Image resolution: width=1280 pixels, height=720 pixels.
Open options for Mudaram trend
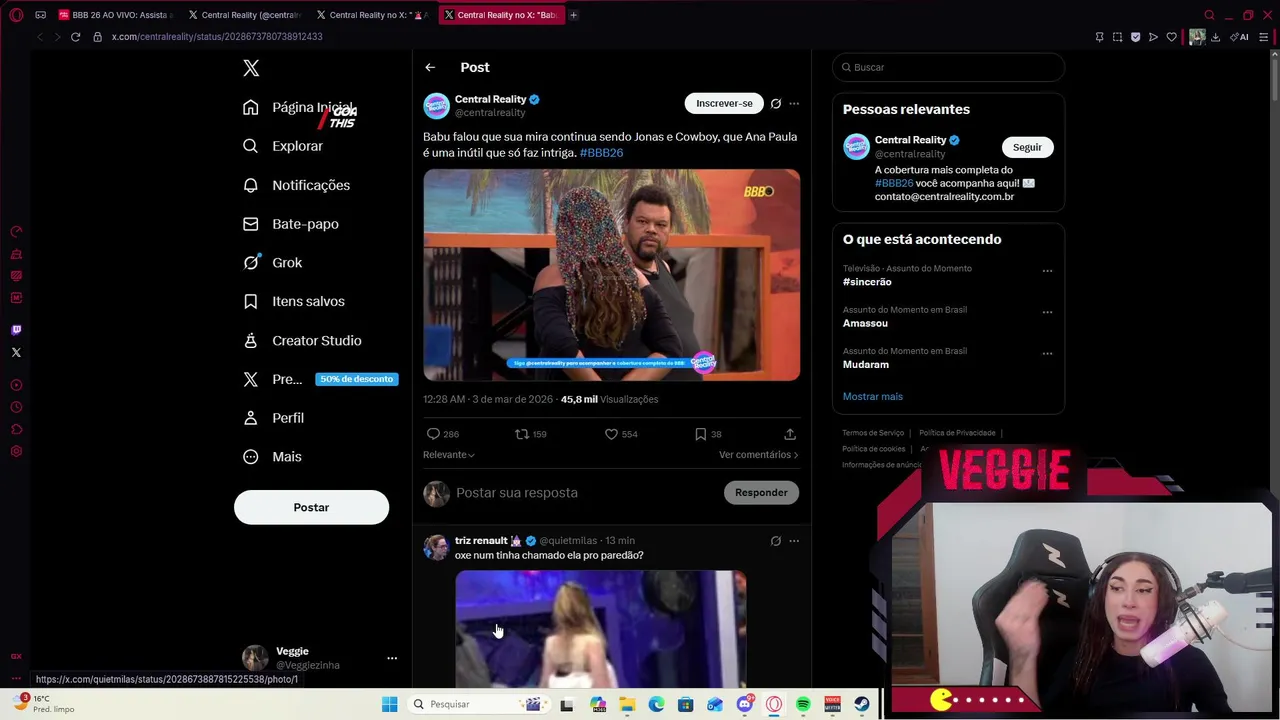[1047, 354]
